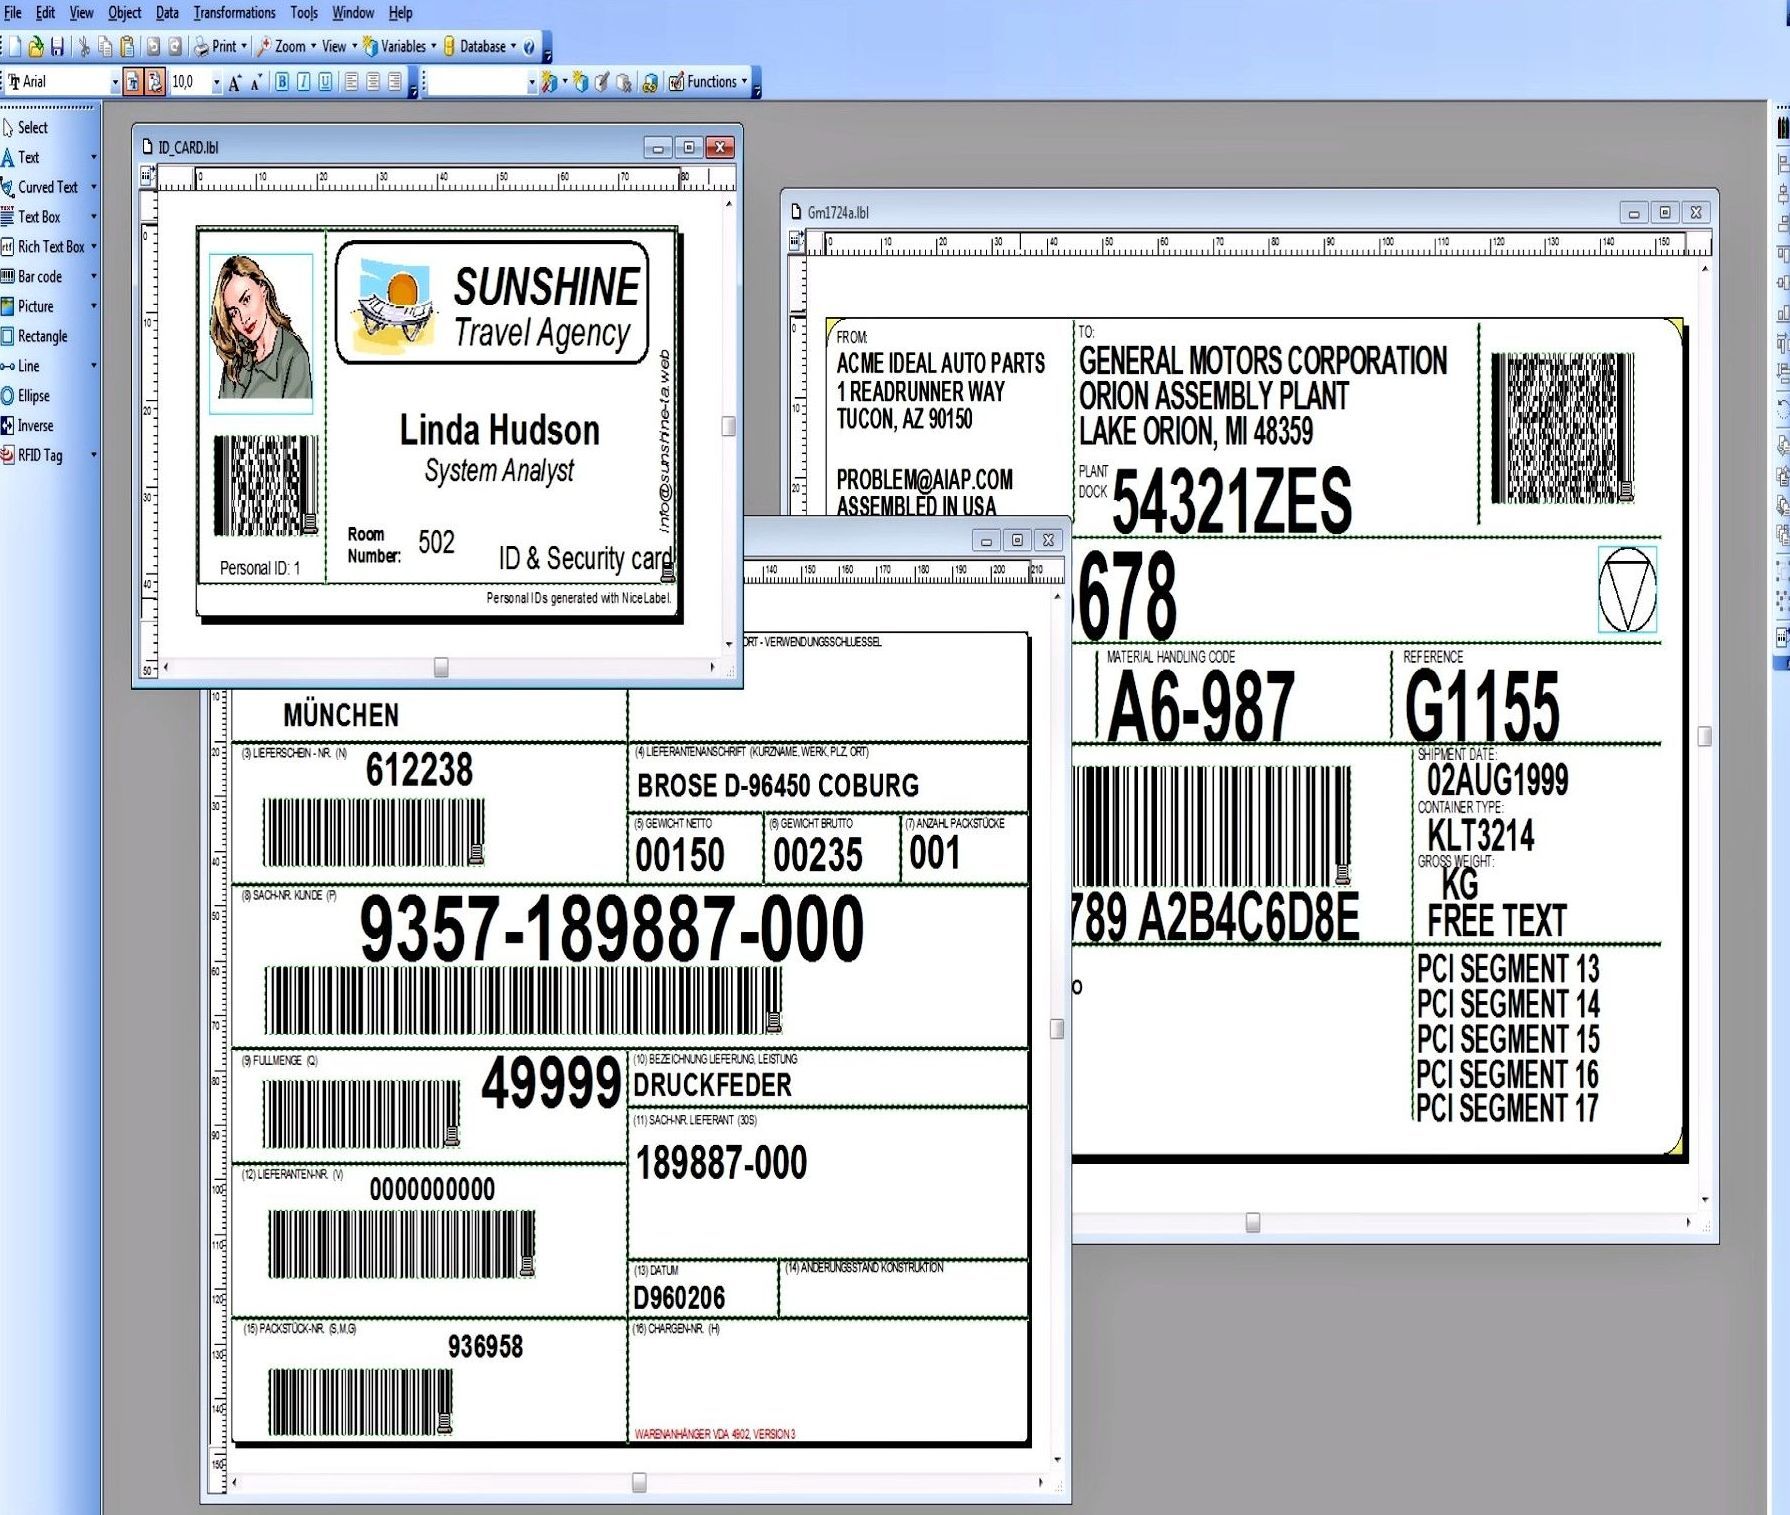
Task: Open the Object menu
Action: 124,13
